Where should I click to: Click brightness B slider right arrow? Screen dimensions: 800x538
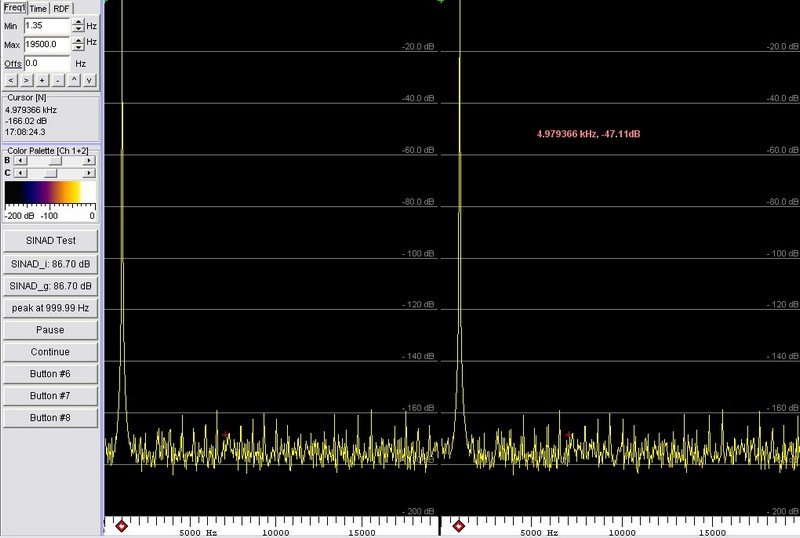click(x=89, y=160)
